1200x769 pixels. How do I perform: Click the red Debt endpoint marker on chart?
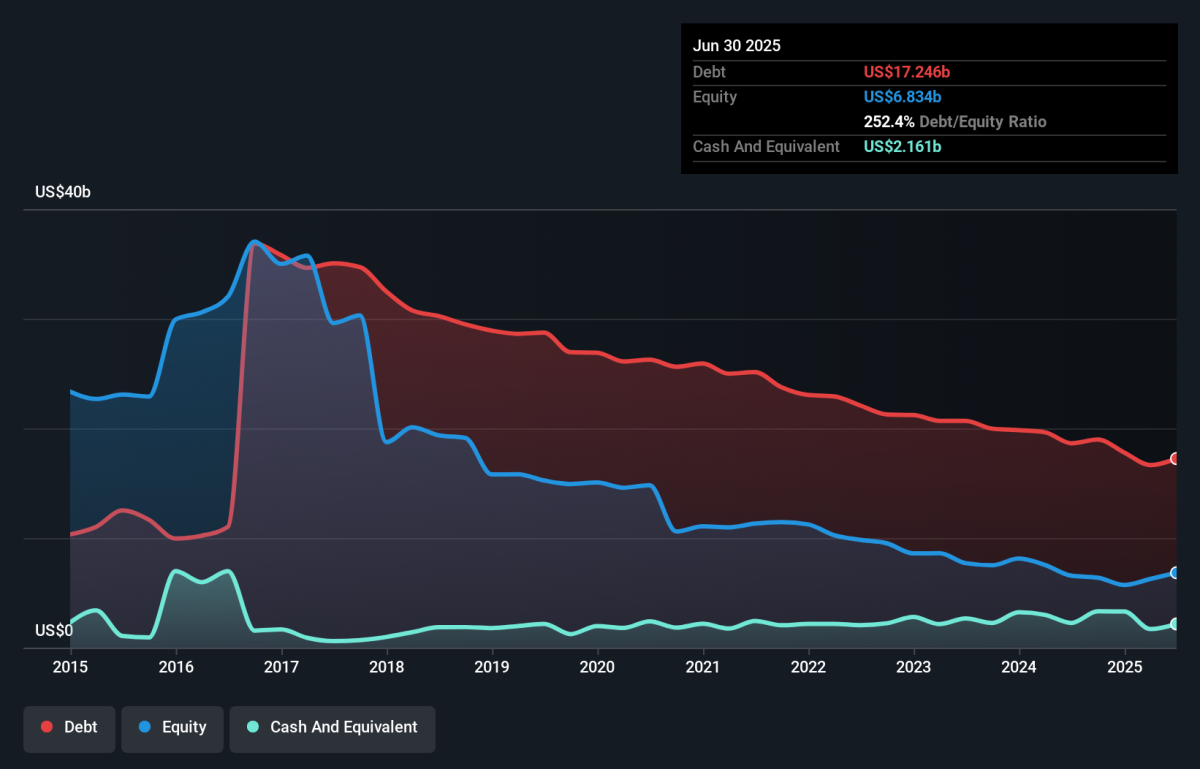1176,459
